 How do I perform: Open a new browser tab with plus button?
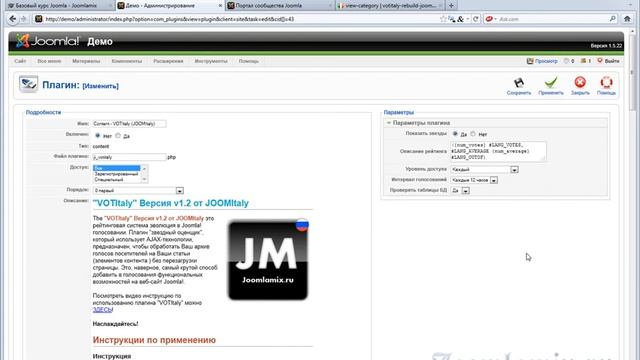pyautogui.click(x=451, y=6)
